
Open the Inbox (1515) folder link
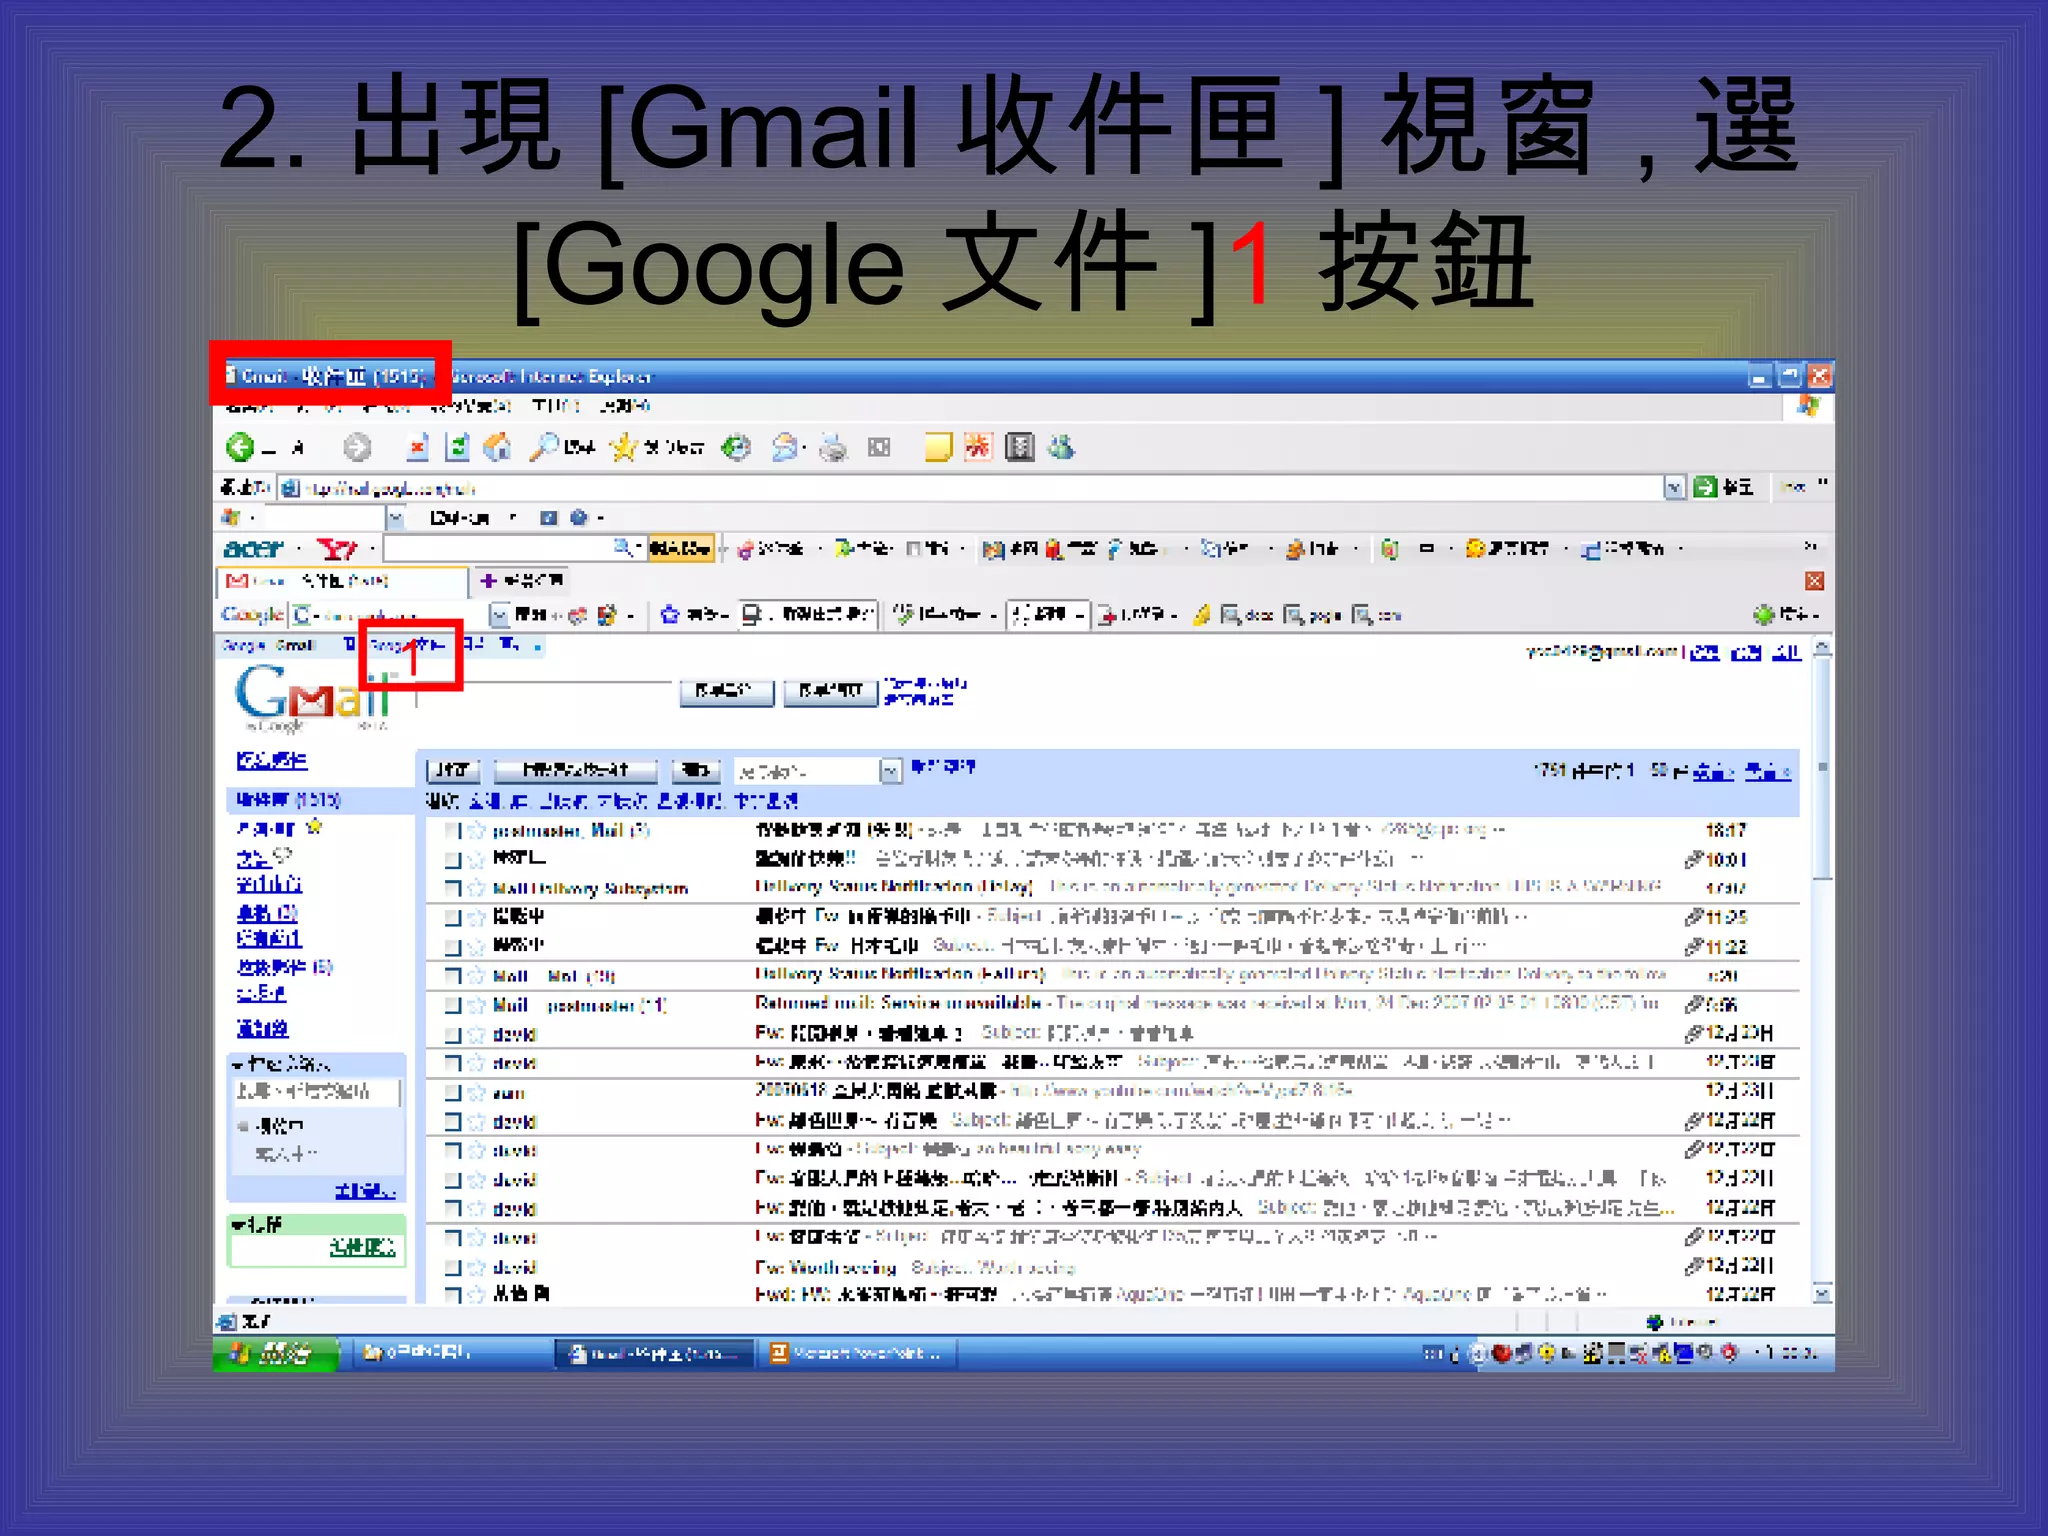click(288, 800)
